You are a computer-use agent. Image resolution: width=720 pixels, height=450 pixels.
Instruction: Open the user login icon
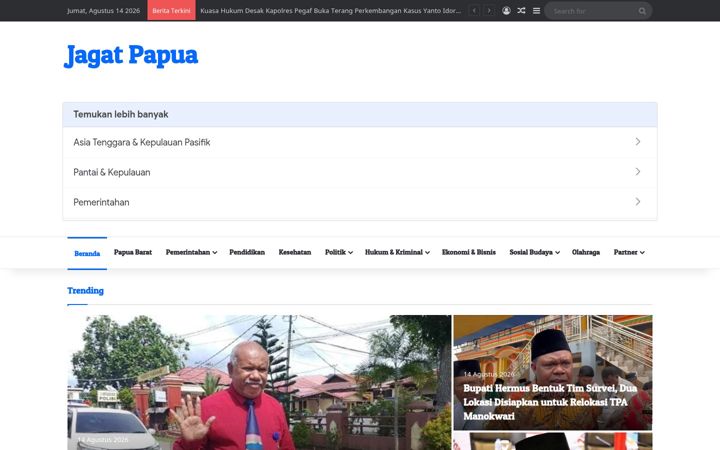(x=506, y=11)
